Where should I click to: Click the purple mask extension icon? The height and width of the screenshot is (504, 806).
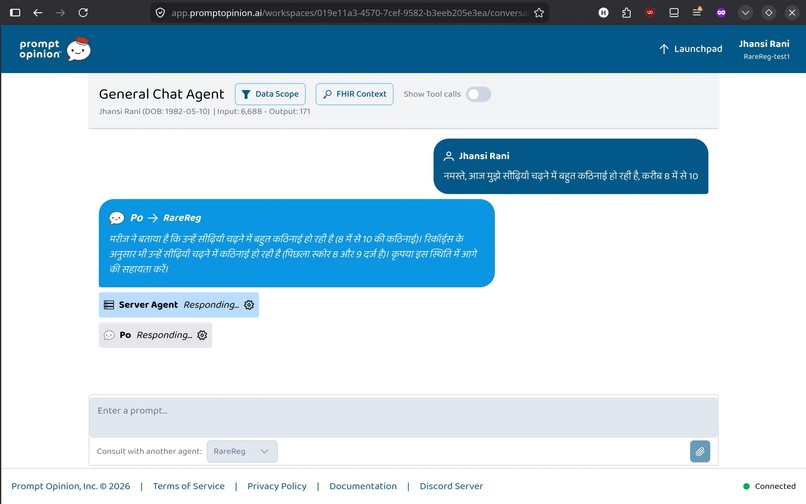pyautogui.click(x=721, y=12)
